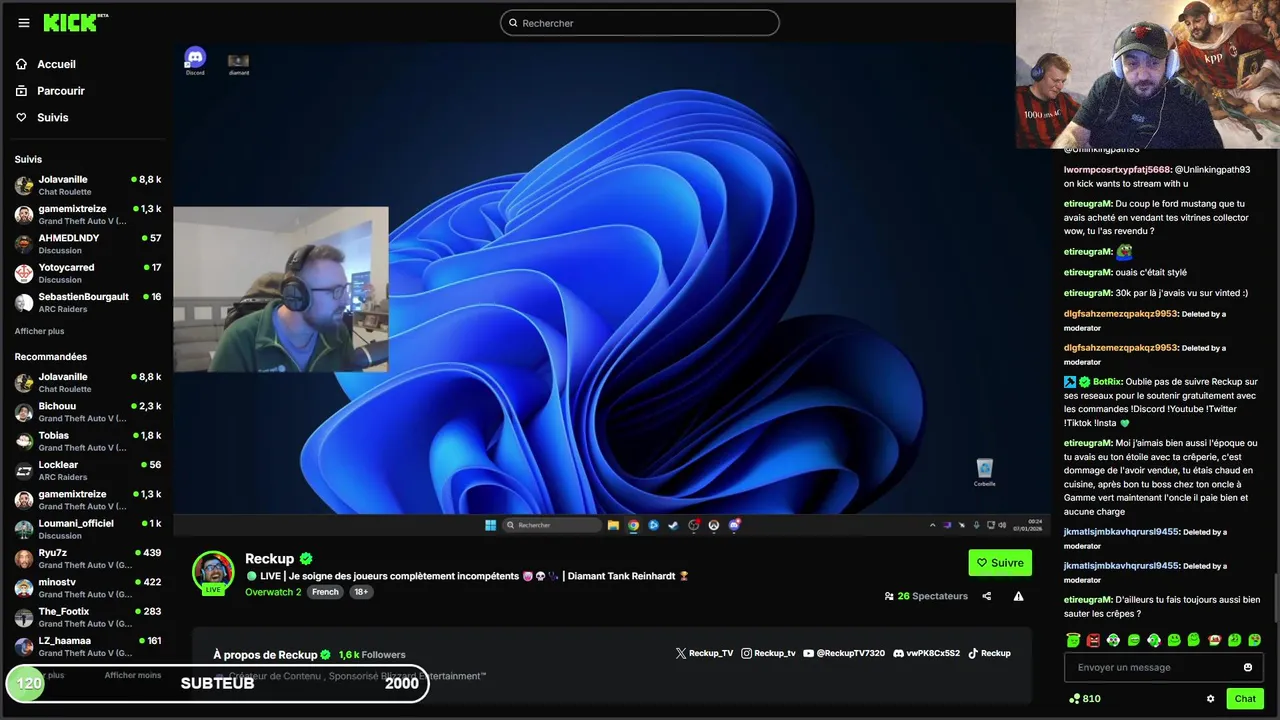Open the Reckup TikTok link

[989, 653]
